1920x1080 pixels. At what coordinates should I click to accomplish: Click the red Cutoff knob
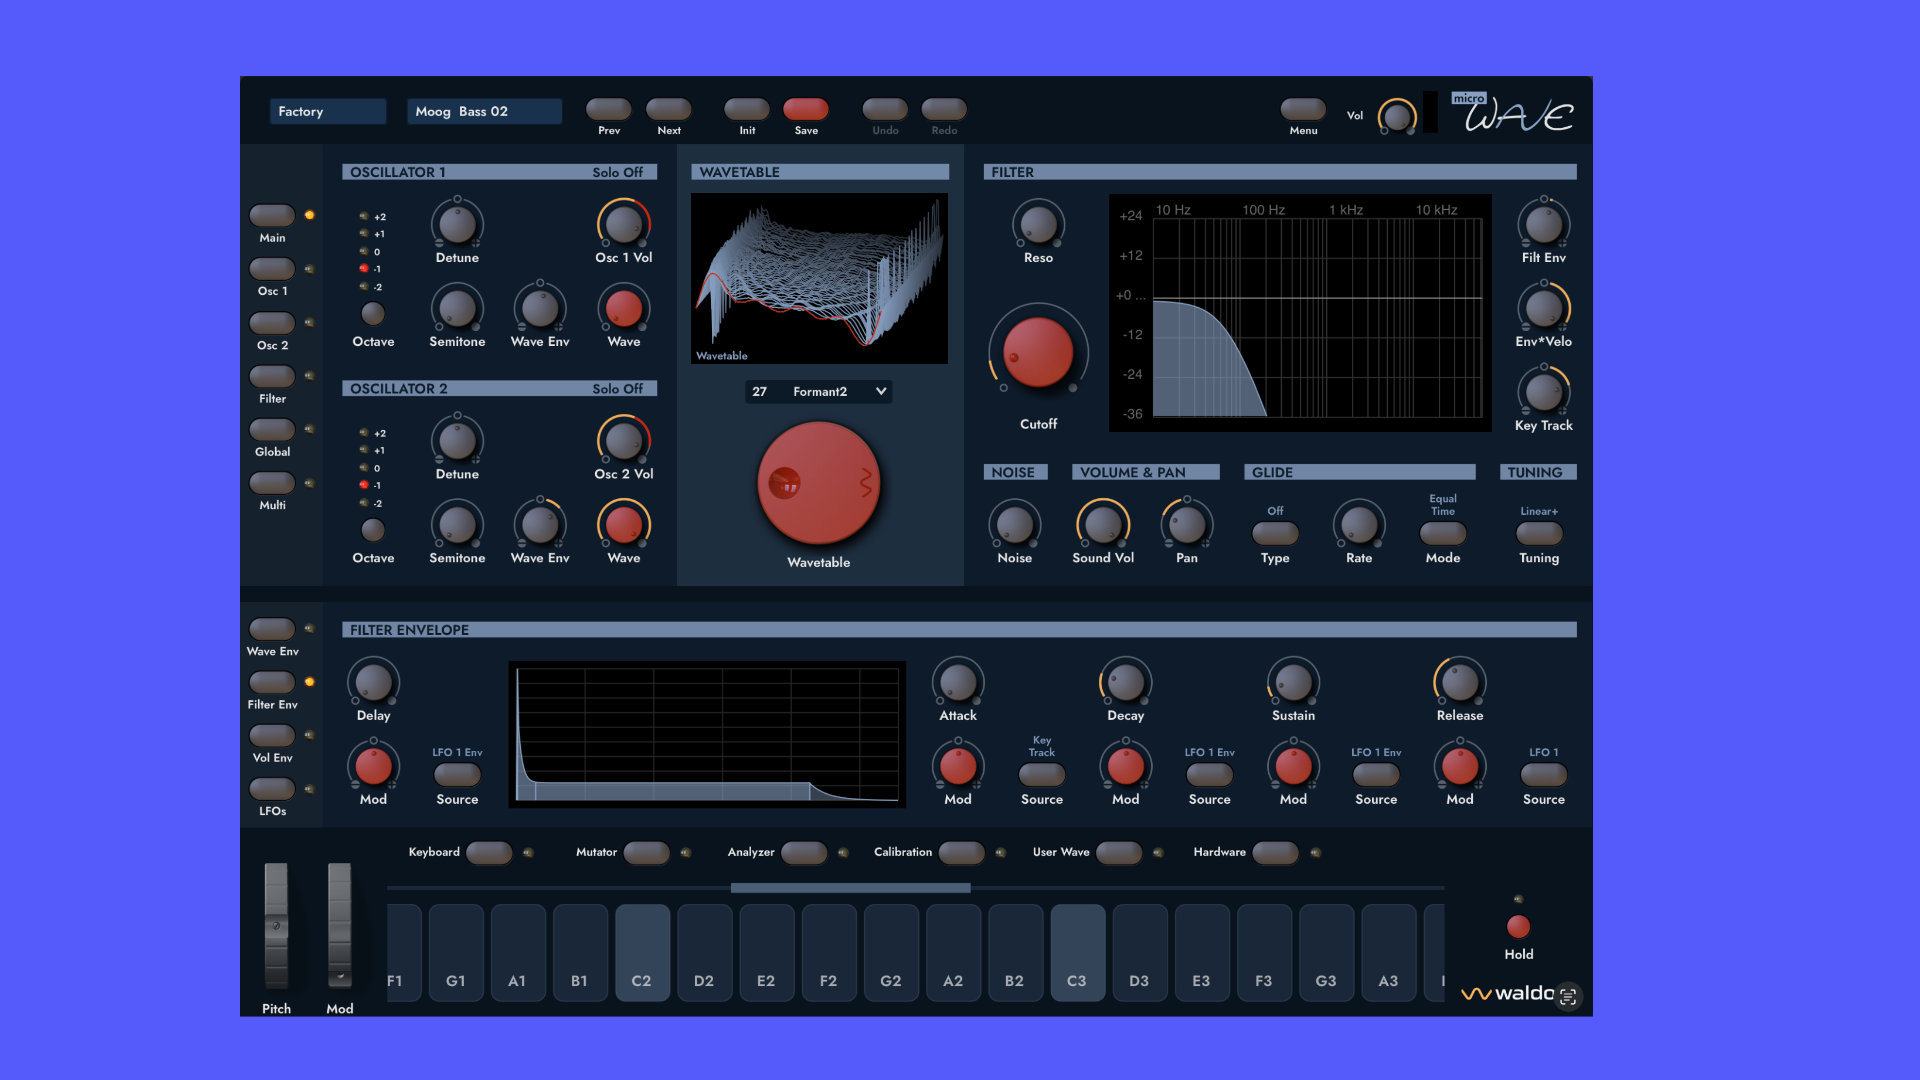pyautogui.click(x=1038, y=352)
